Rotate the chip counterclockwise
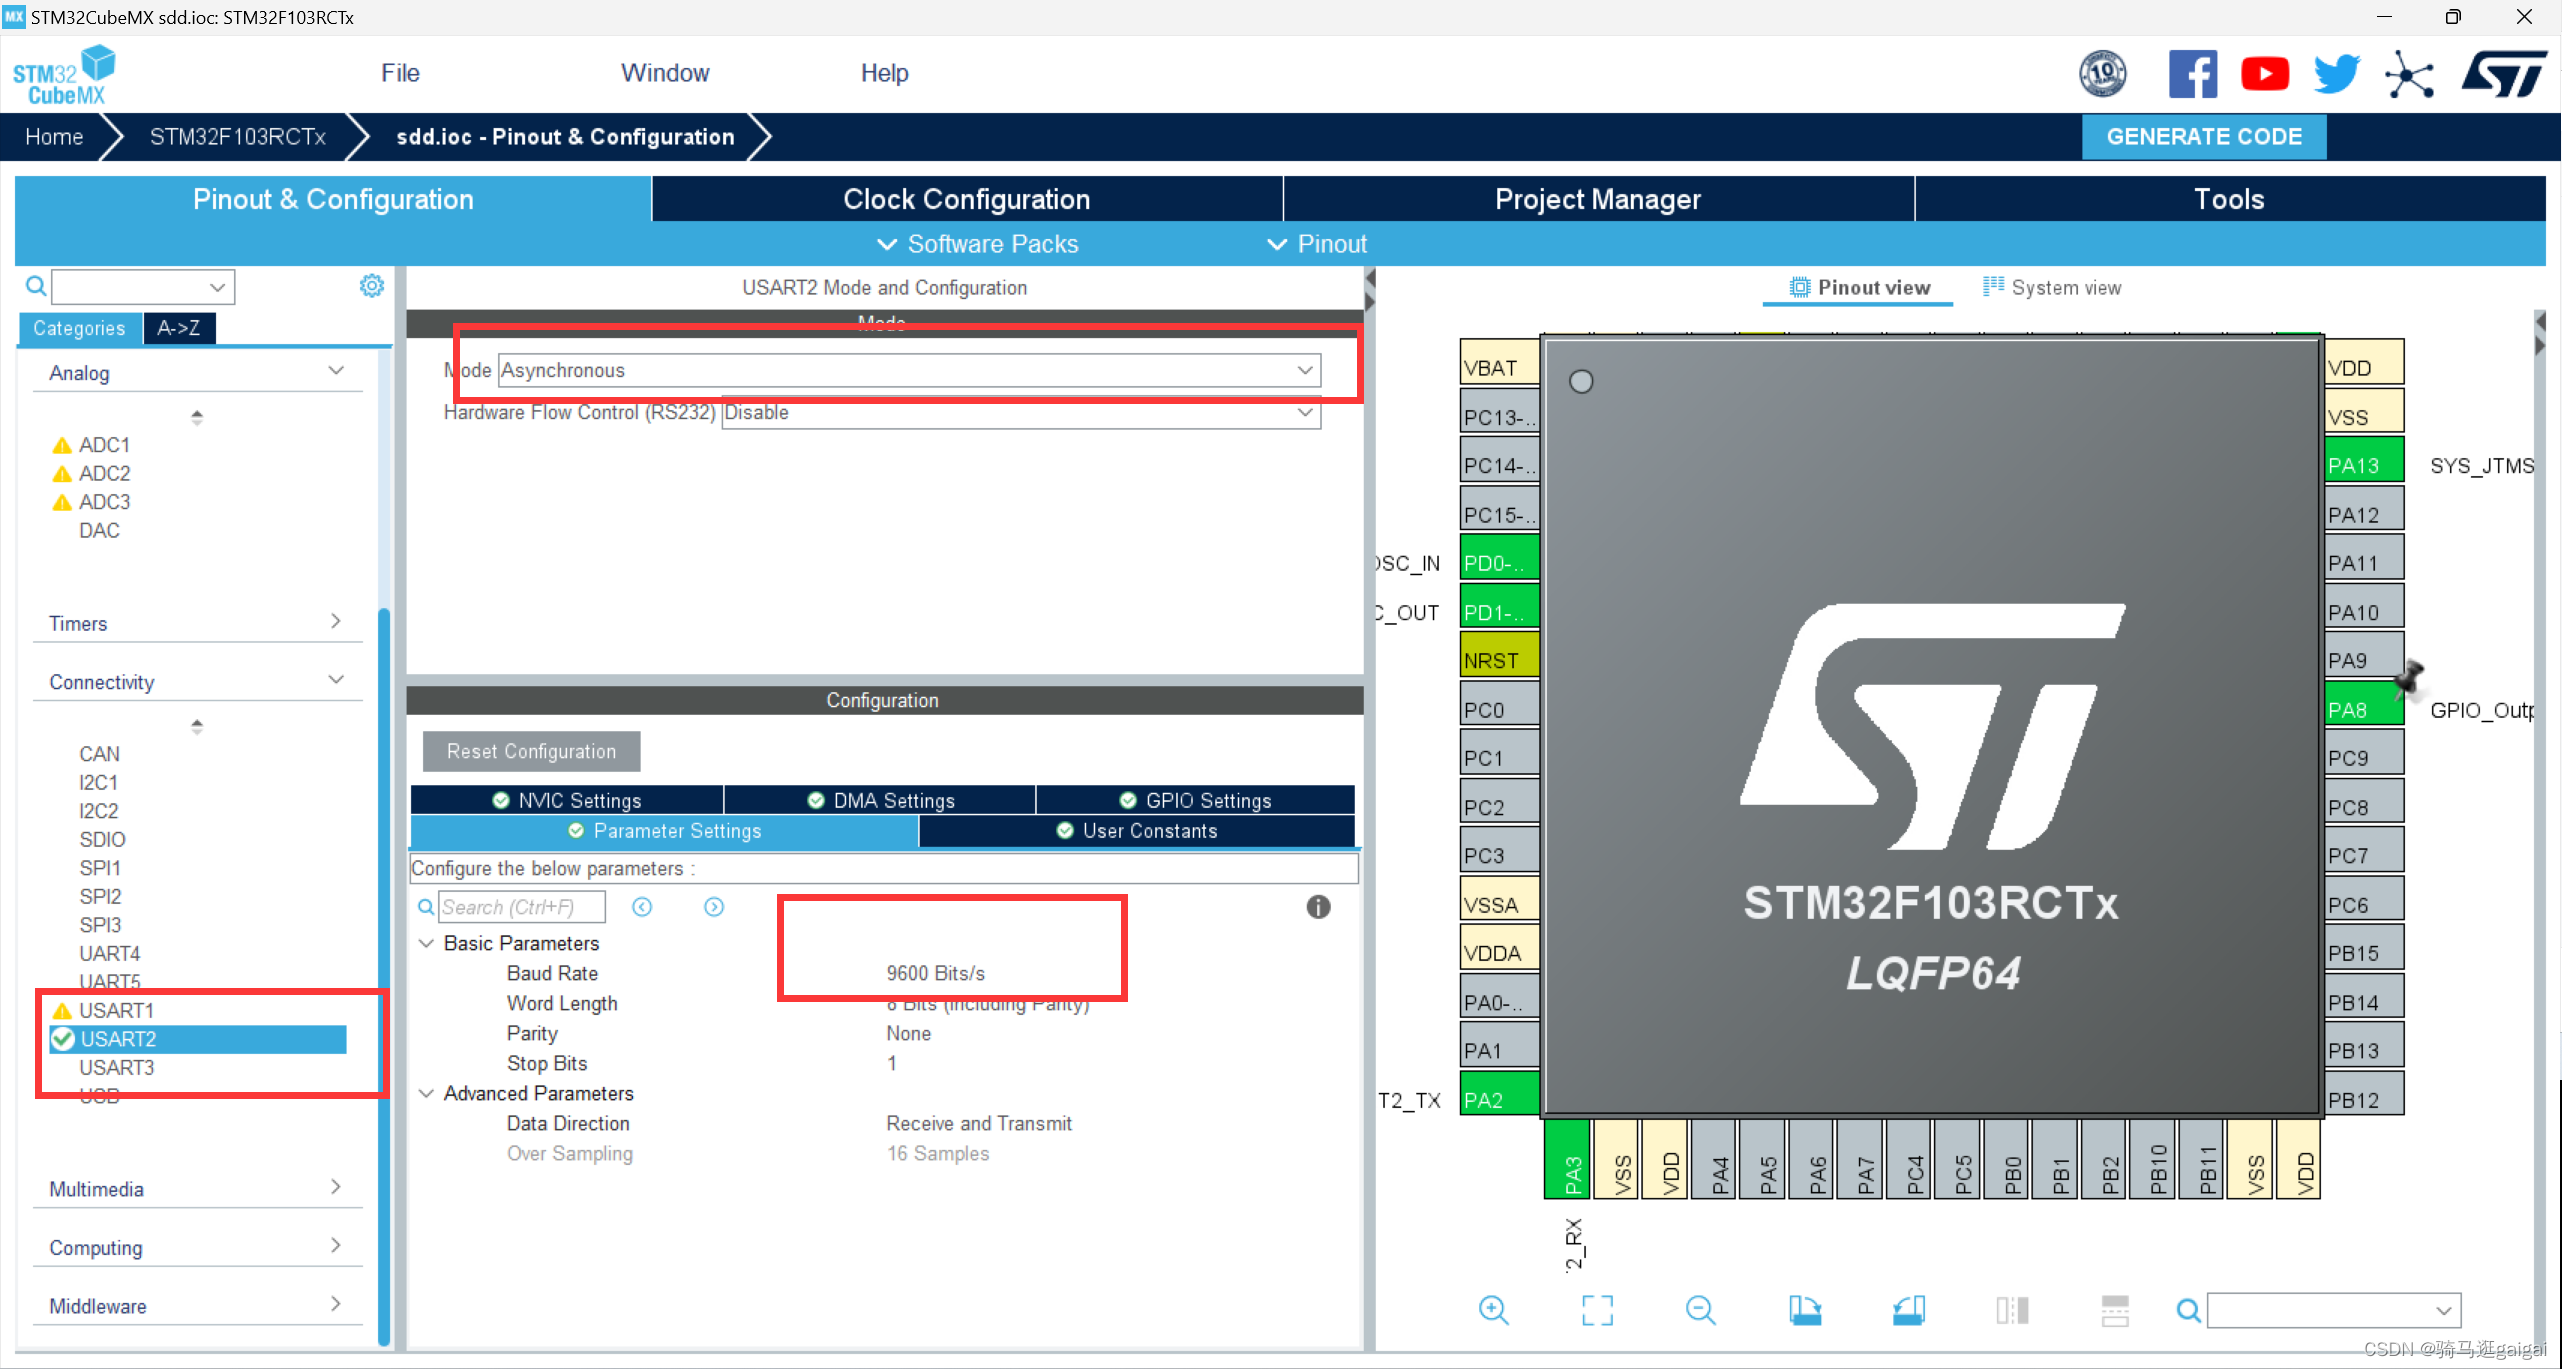The image size is (2562, 1369). (1910, 1310)
